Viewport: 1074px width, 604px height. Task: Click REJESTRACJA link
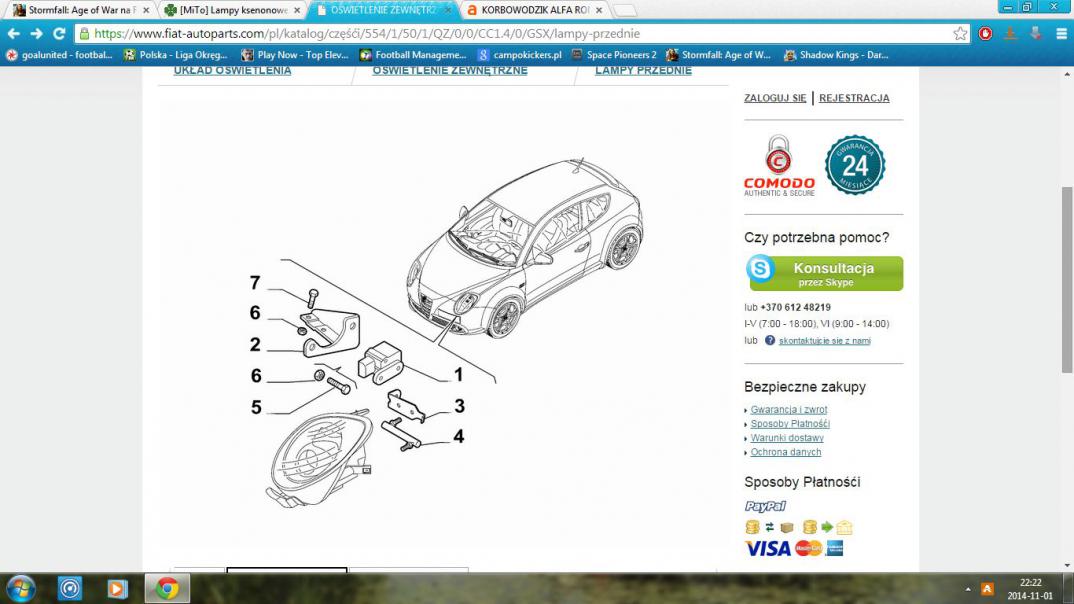[854, 98]
